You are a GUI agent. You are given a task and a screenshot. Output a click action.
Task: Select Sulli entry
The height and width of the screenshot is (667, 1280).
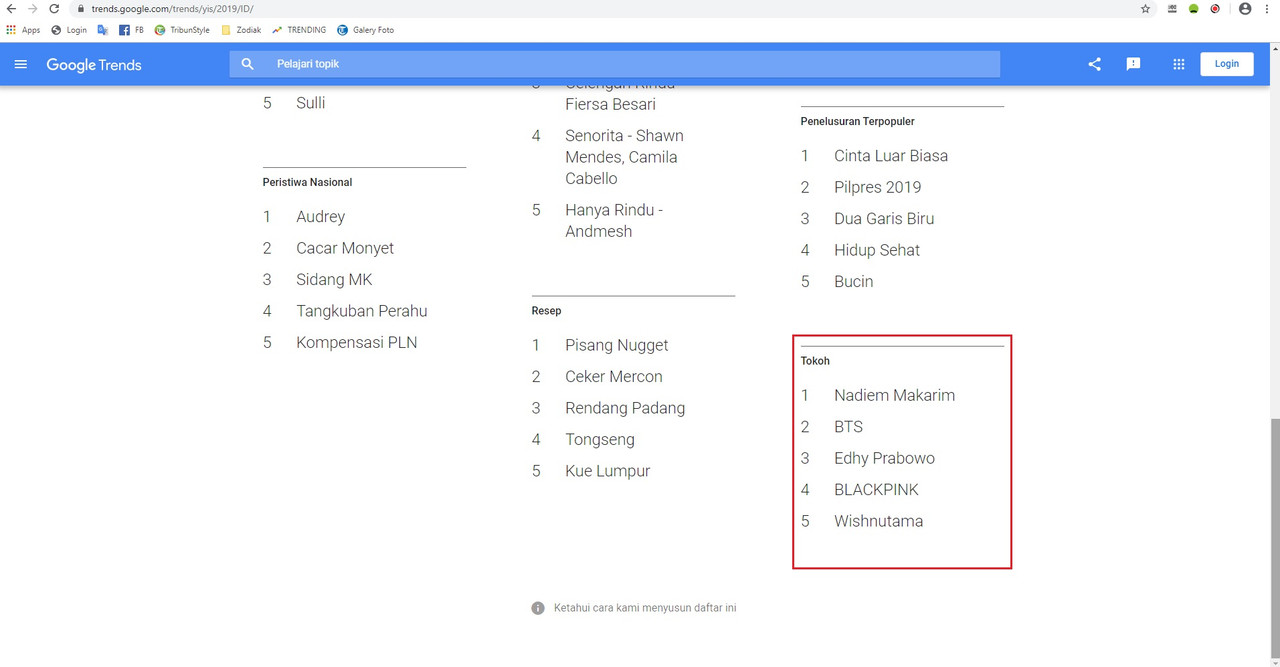tap(310, 103)
